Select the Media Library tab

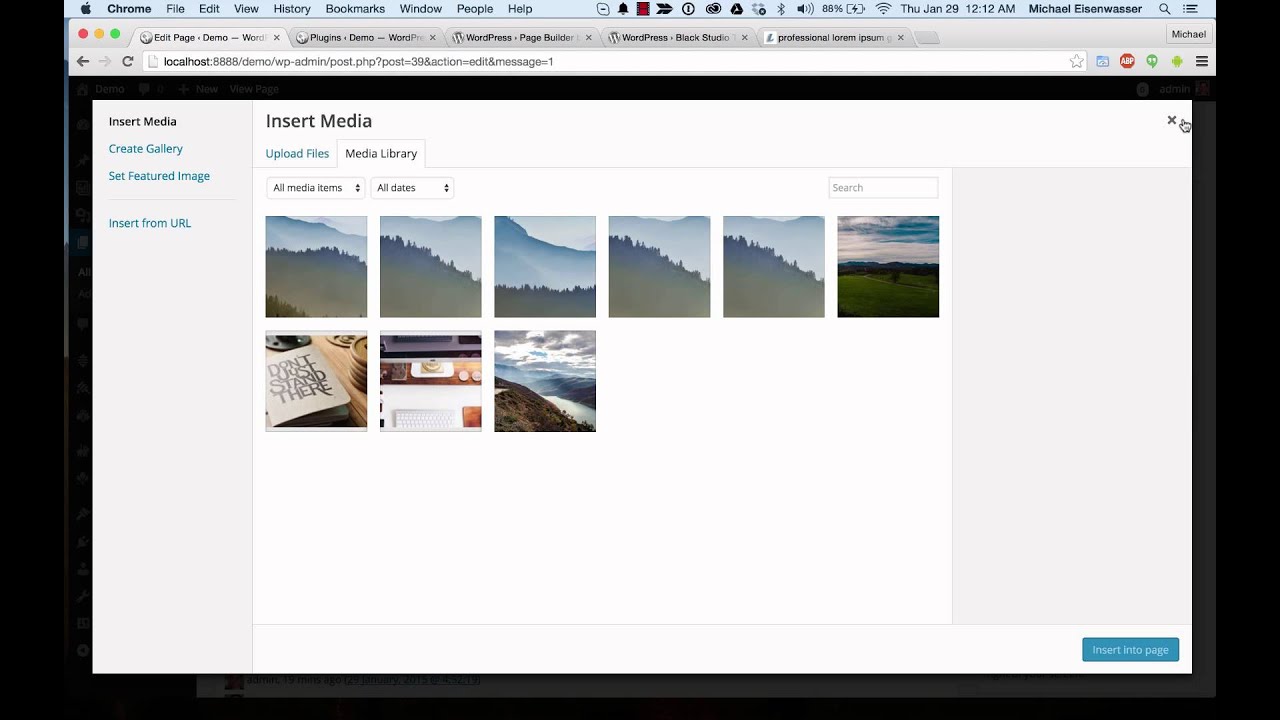[x=381, y=154]
